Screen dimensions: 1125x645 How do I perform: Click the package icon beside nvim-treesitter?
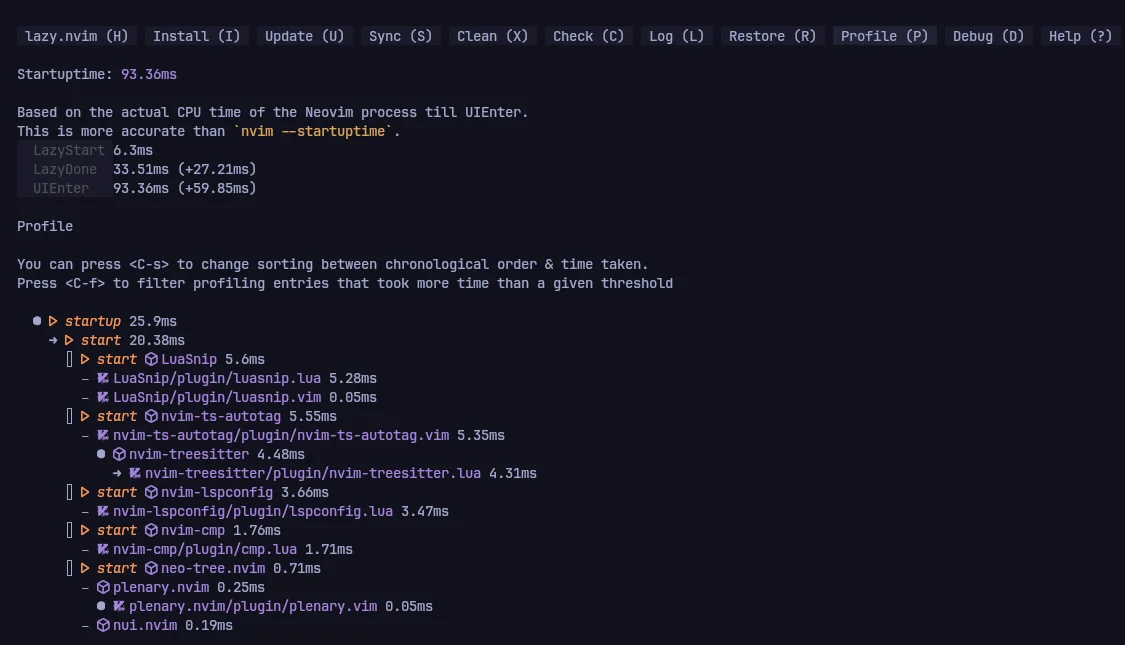point(119,454)
